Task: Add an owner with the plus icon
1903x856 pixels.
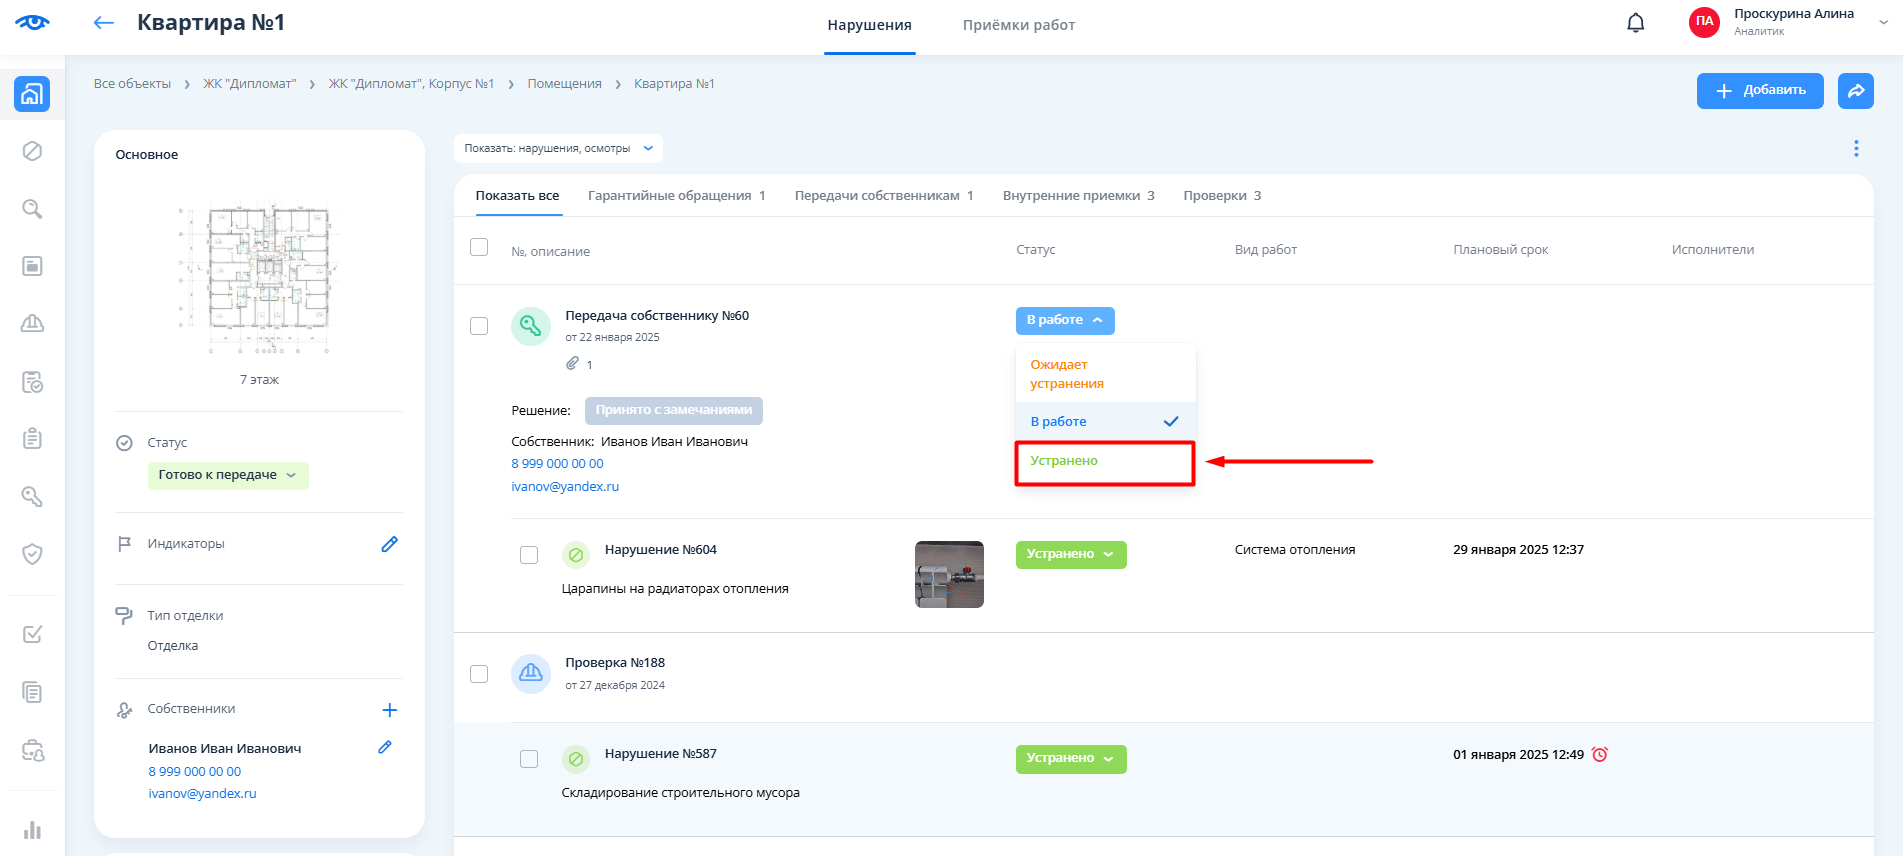Action: pos(389,710)
